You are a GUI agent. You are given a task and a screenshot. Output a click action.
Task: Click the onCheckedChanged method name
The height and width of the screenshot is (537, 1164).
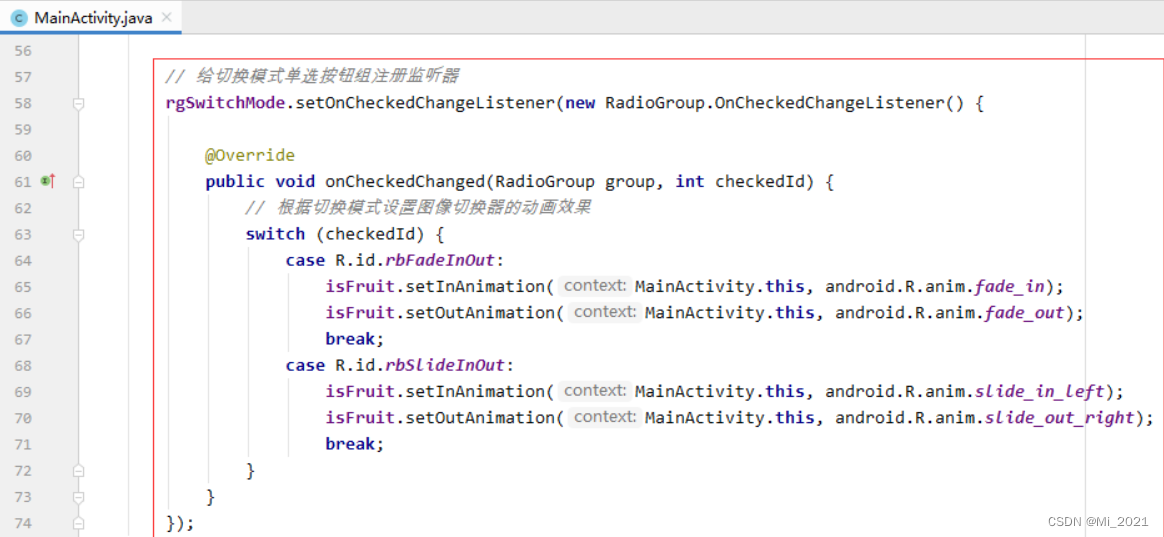pos(405,182)
